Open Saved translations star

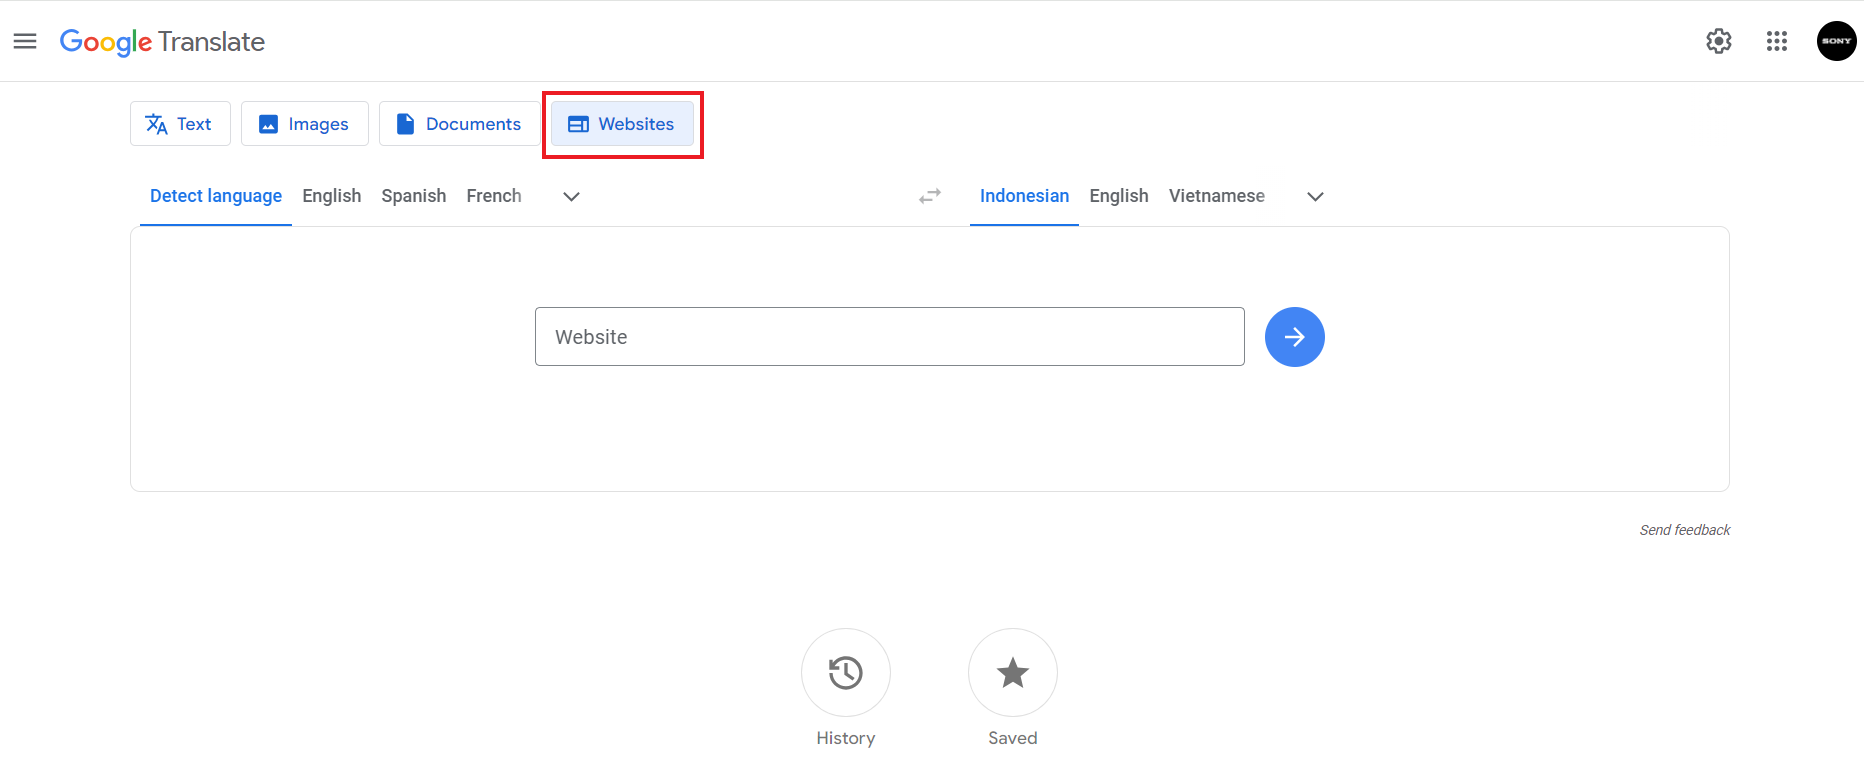coord(1012,673)
